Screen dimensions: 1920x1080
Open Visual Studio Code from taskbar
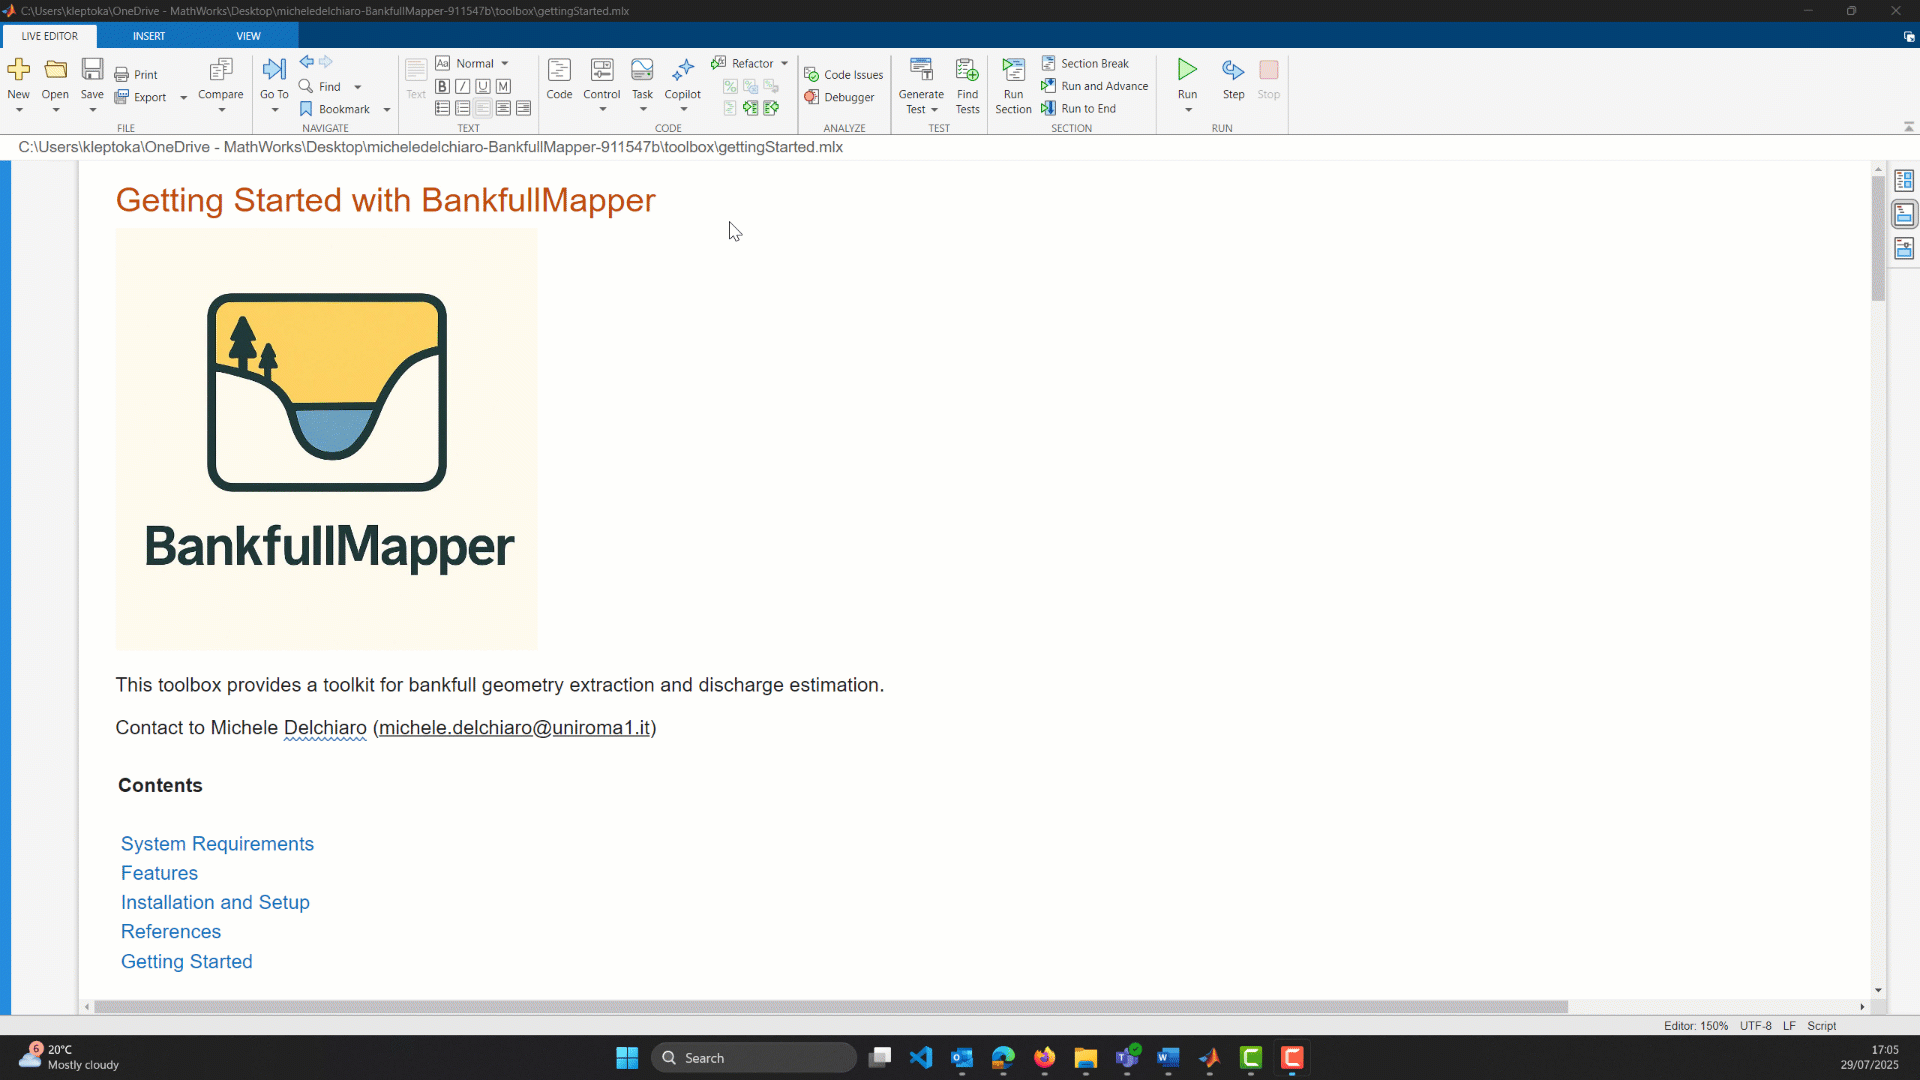(x=921, y=1058)
